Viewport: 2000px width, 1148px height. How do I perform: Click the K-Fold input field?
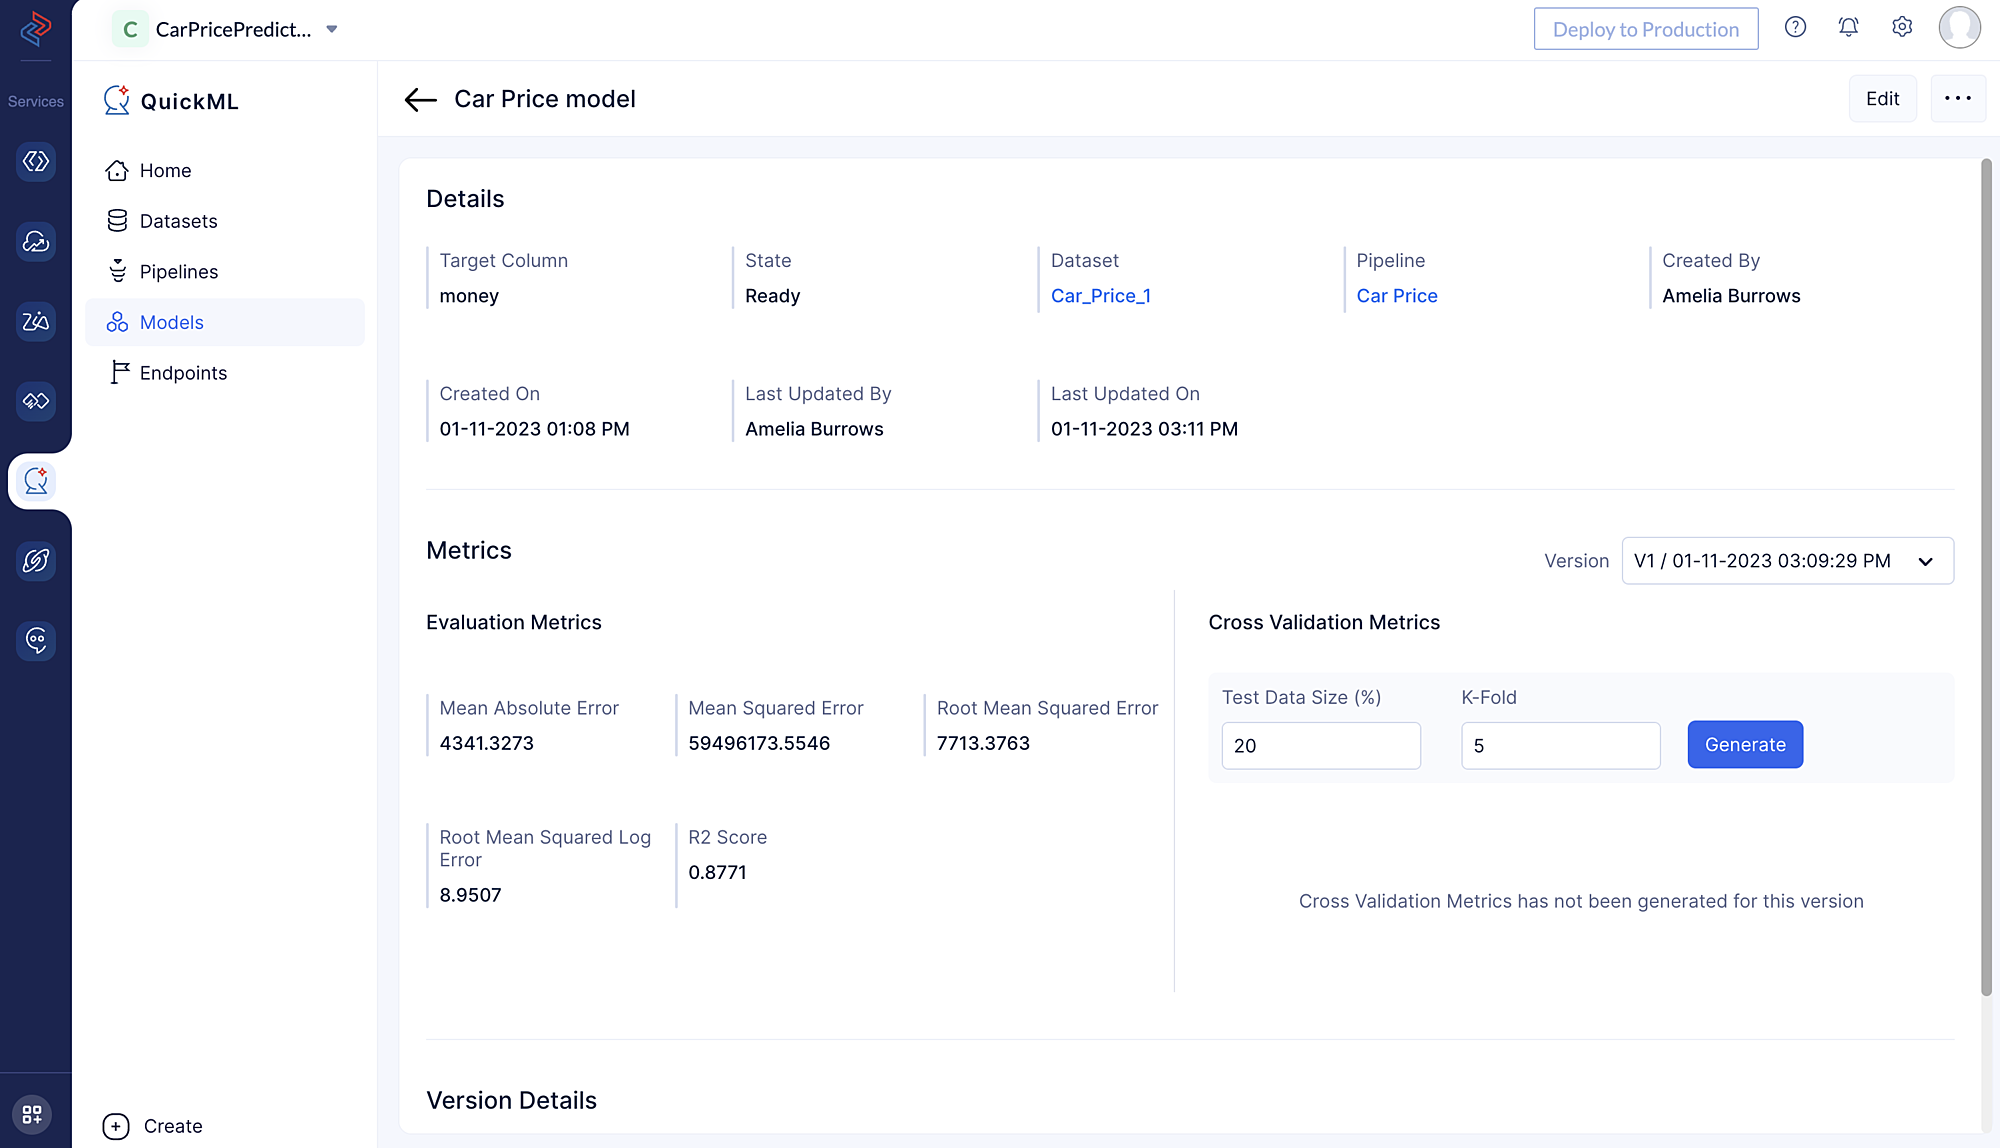(1560, 744)
